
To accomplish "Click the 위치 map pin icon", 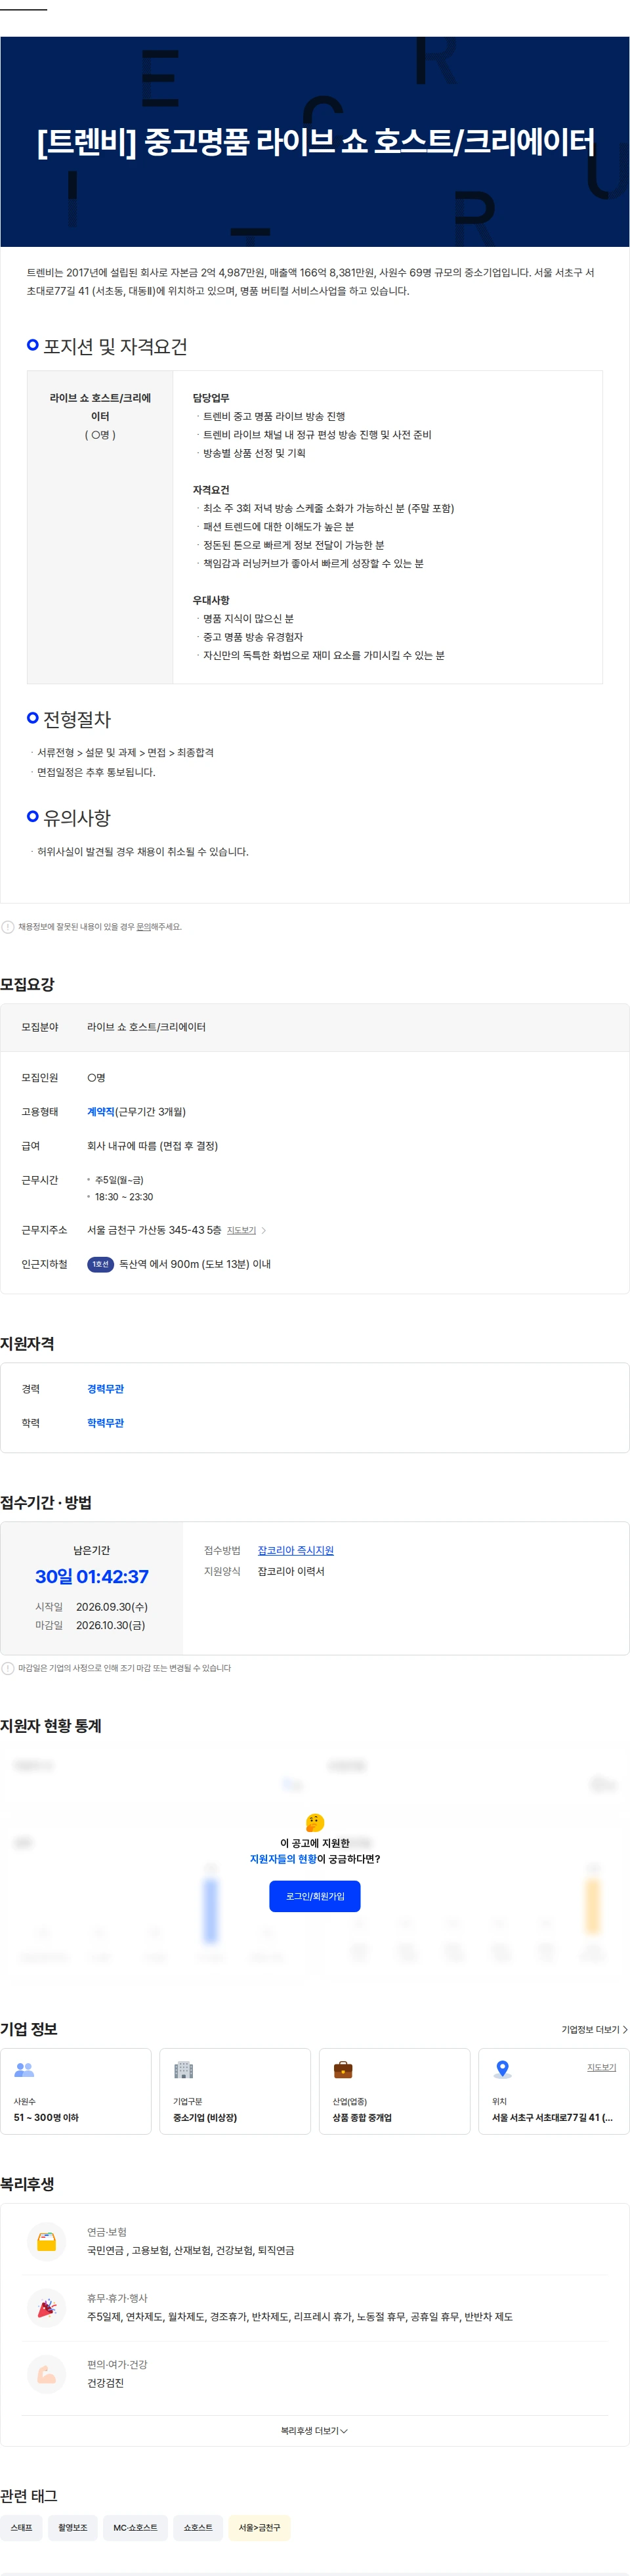I will 503,2069.
